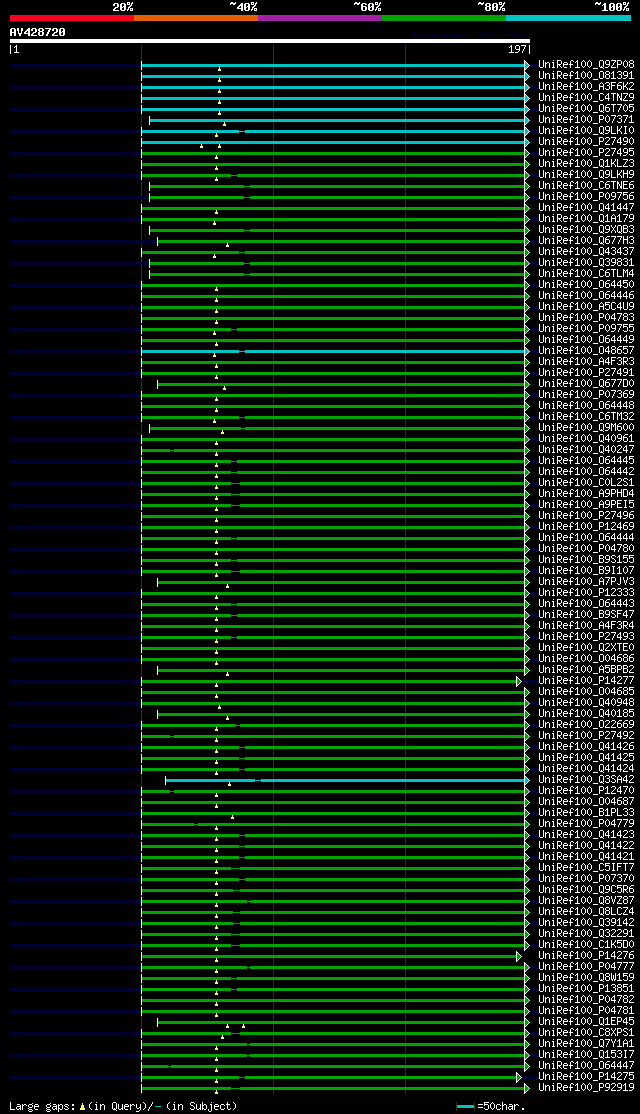Click the UniRef100_Q8VZ87 label

coord(586,901)
